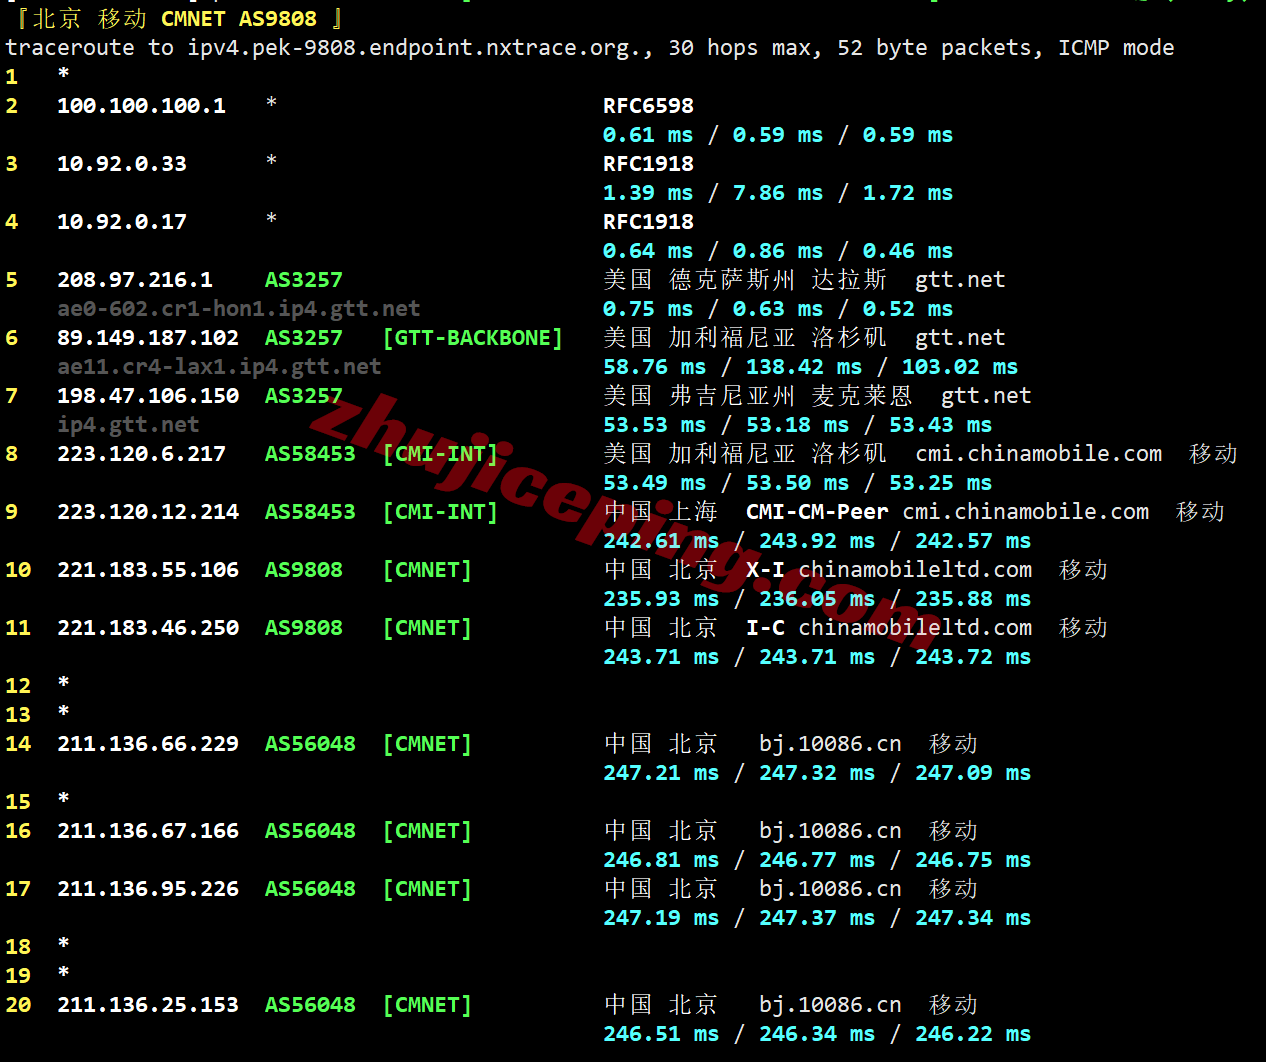Click IP 208.97.216.1 on hop 5
Screen dimensions: 1266x1062
[135, 280]
